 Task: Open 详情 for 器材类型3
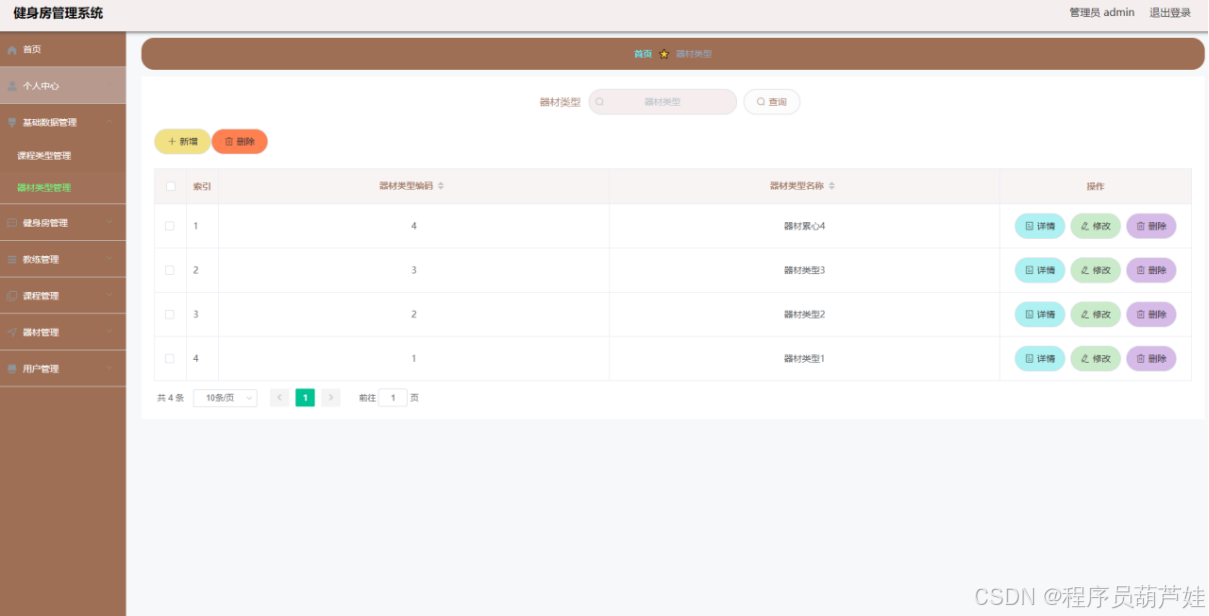point(1040,270)
